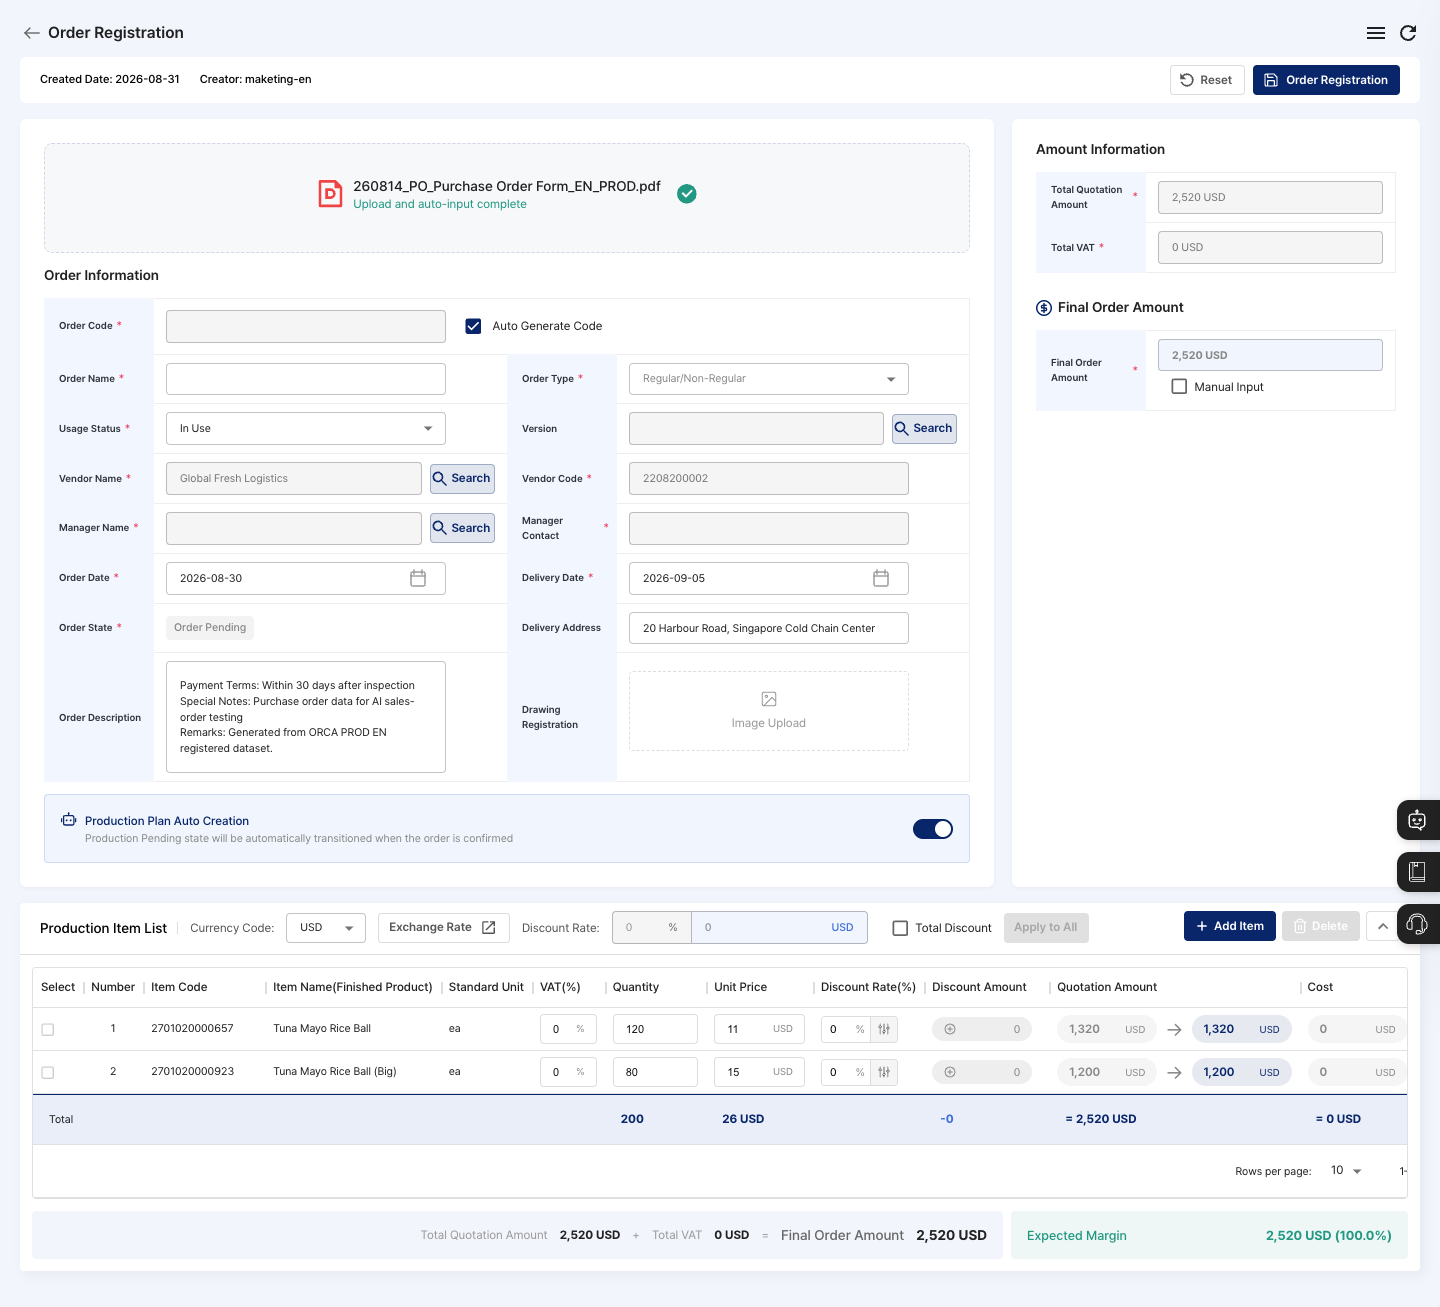Collapse the Production Item List panel
1440x1307 pixels.
tap(1383, 926)
